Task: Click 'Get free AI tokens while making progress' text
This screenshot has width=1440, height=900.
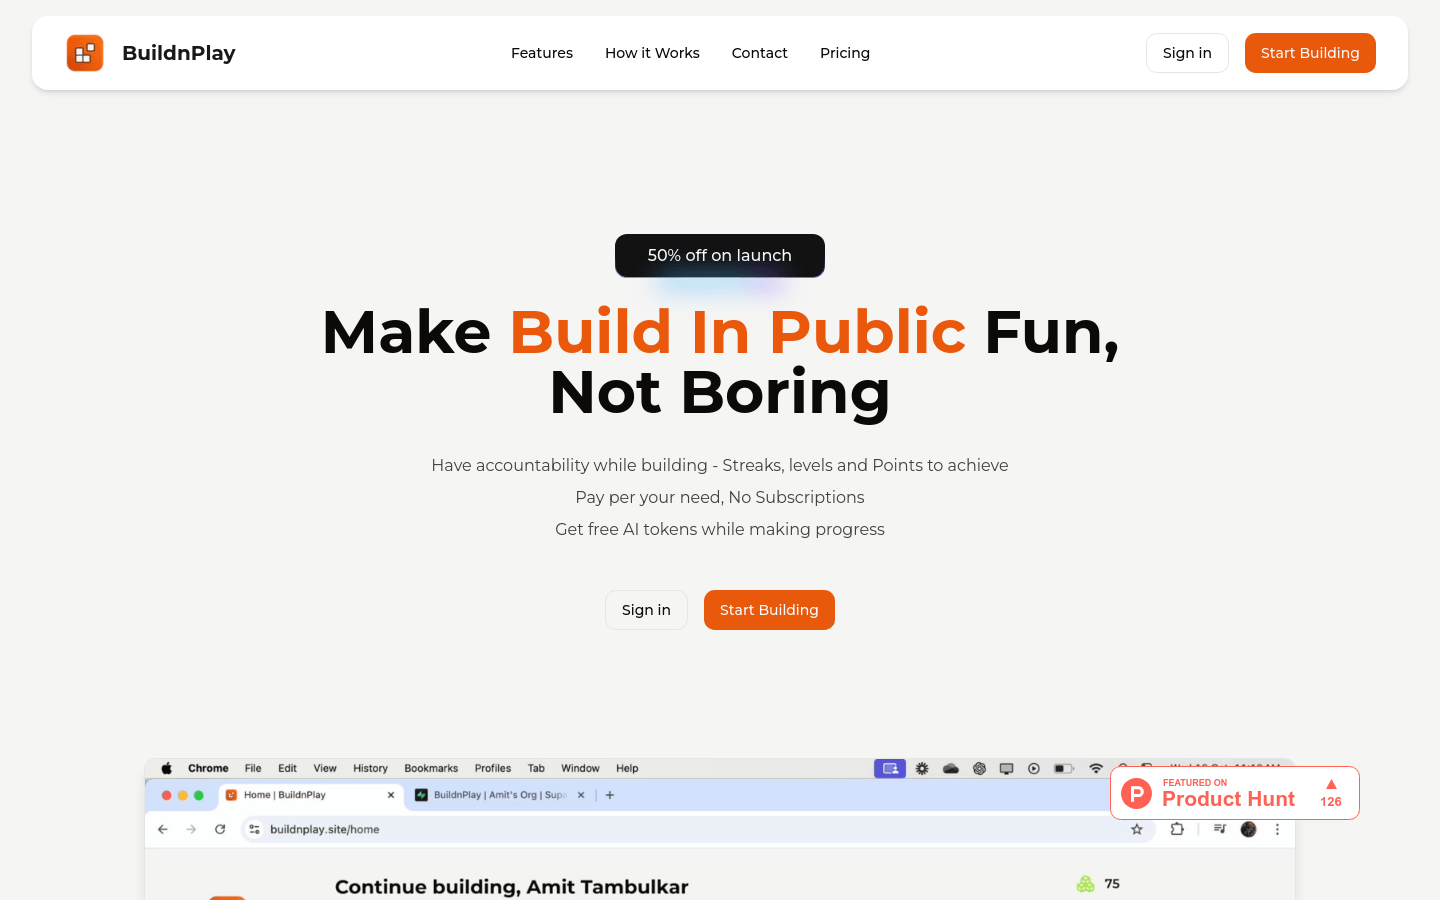Action: tap(720, 529)
